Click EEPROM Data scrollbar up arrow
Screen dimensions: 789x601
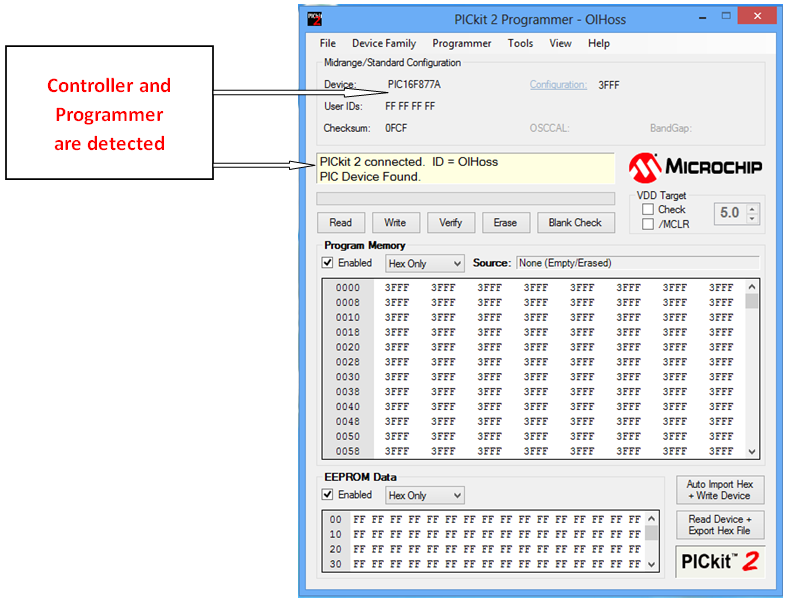tap(651, 518)
